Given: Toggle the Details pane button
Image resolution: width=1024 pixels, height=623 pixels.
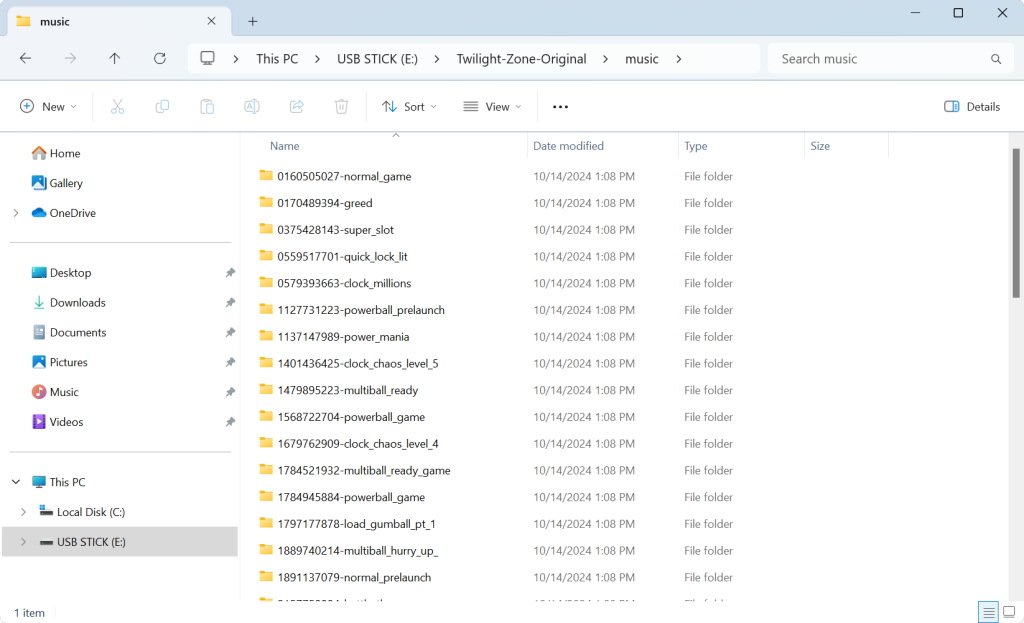Looking at the screenshot, I should 972,106.
